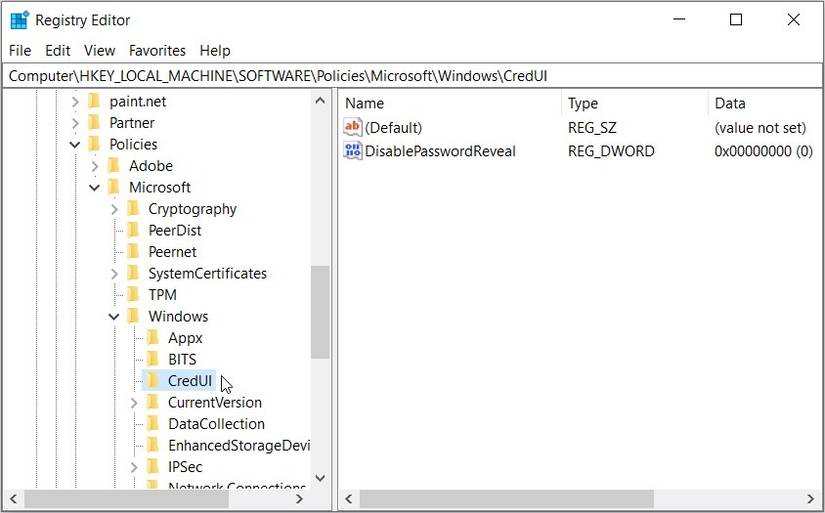Open the Edit menu
Screen dimensions: 825x513
pyautogui.click(x=57, y=51)
